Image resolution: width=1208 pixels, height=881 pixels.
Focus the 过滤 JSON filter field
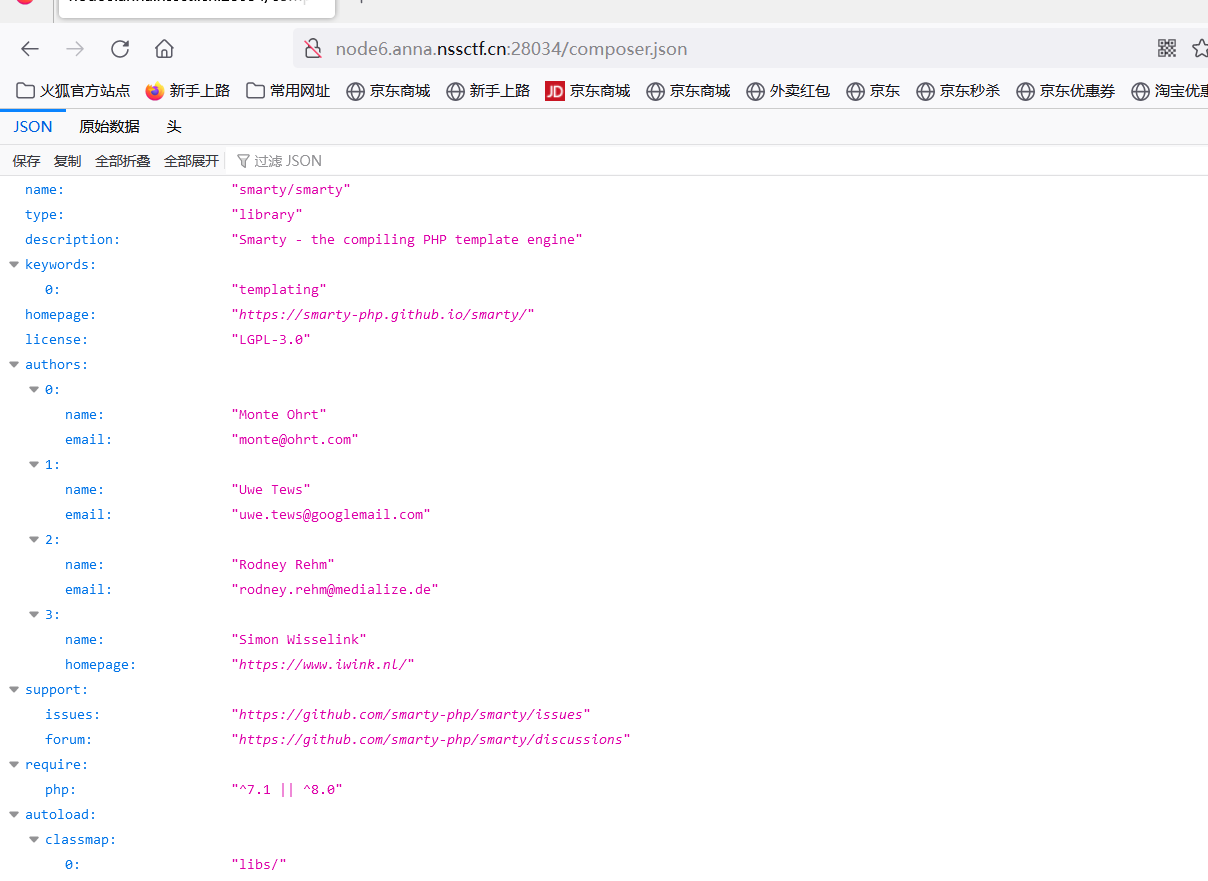point(288,161)
